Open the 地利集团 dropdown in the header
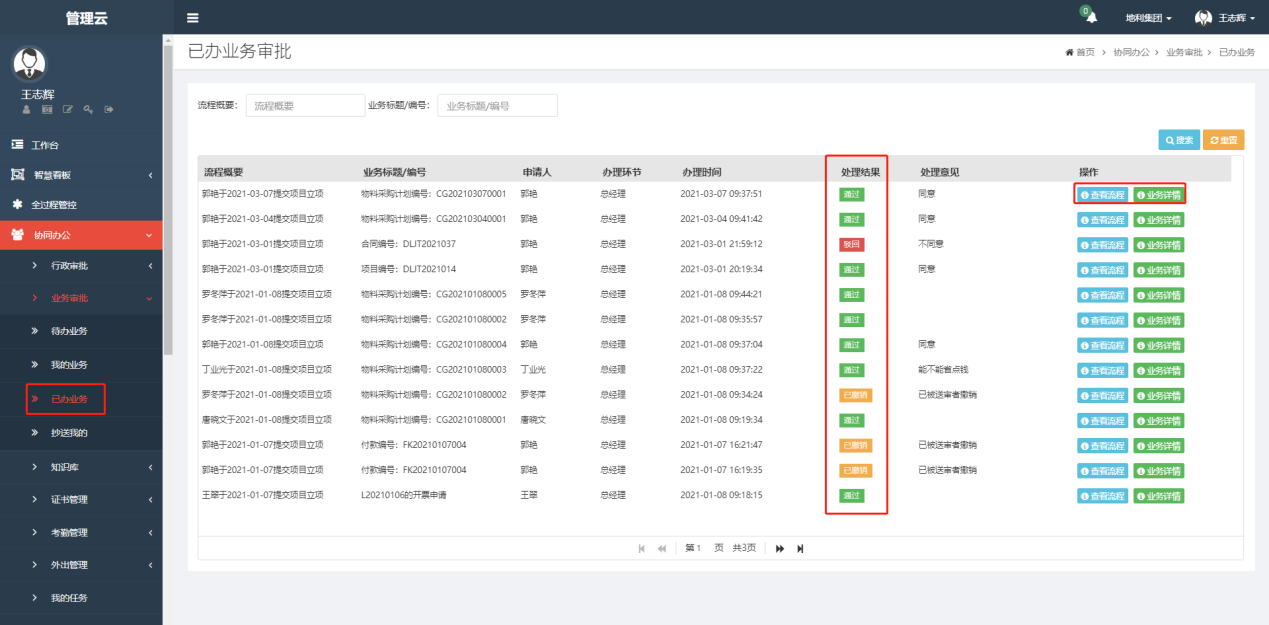Image resolution: width=1269 pixels, height=625 pixels. (1148, 18)
